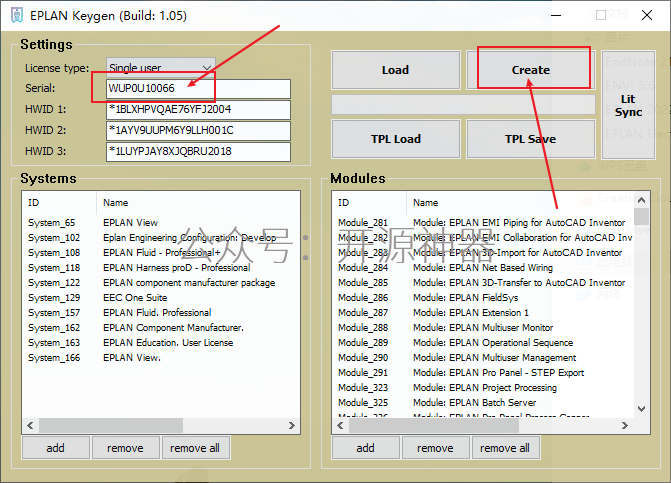
Task: Click the TPL Save button
Action: click(x=531, y=139)
